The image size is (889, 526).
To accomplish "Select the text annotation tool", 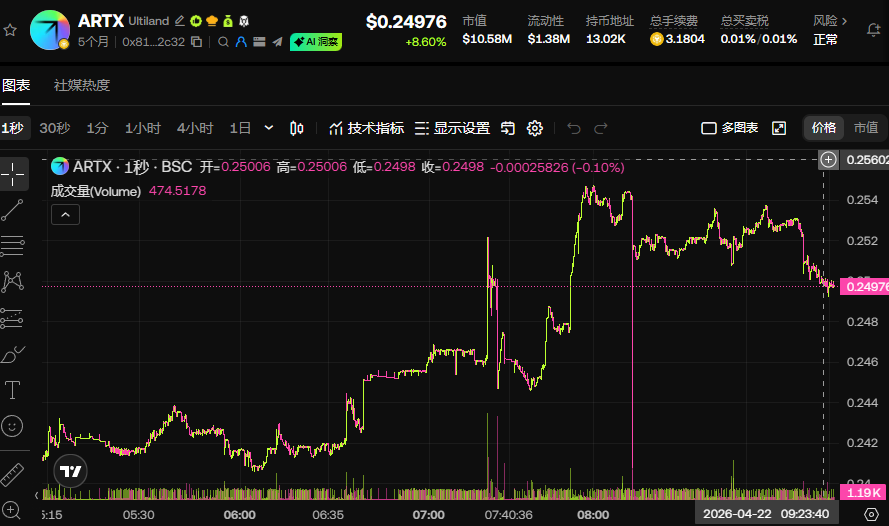I will pyautogui.click(x=12, y=390).
